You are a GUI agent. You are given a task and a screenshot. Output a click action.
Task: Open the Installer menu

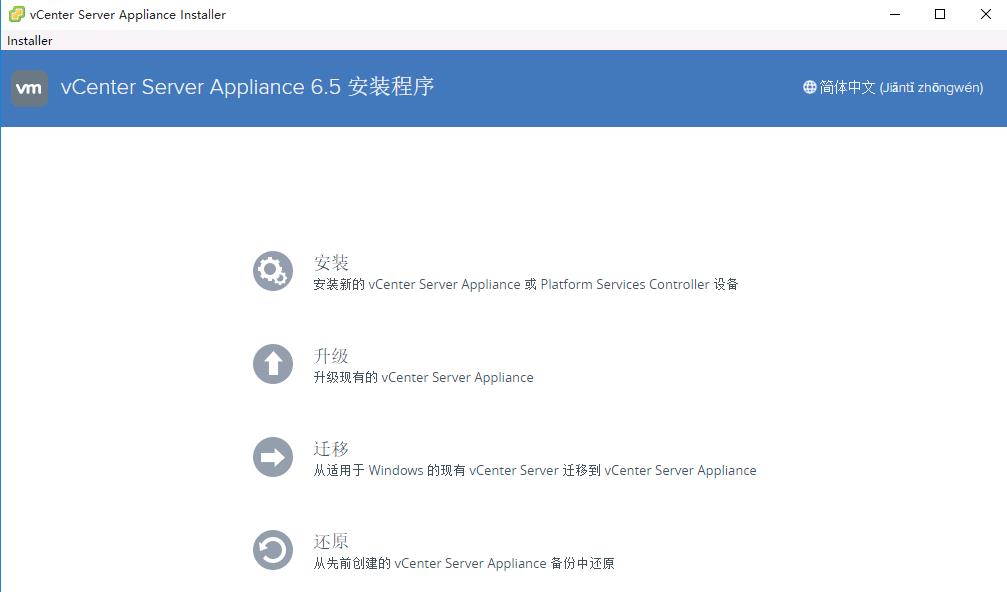(30, 40)
